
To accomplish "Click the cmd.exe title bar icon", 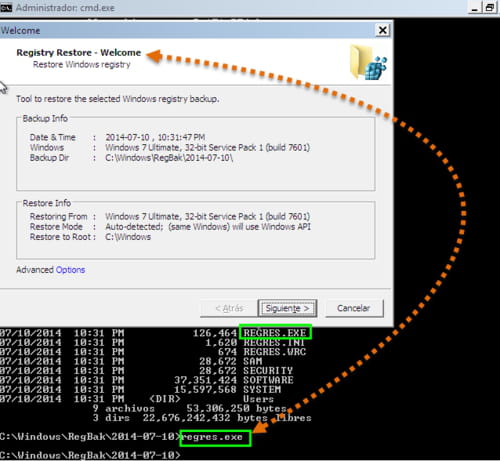I will pos(6,7).
